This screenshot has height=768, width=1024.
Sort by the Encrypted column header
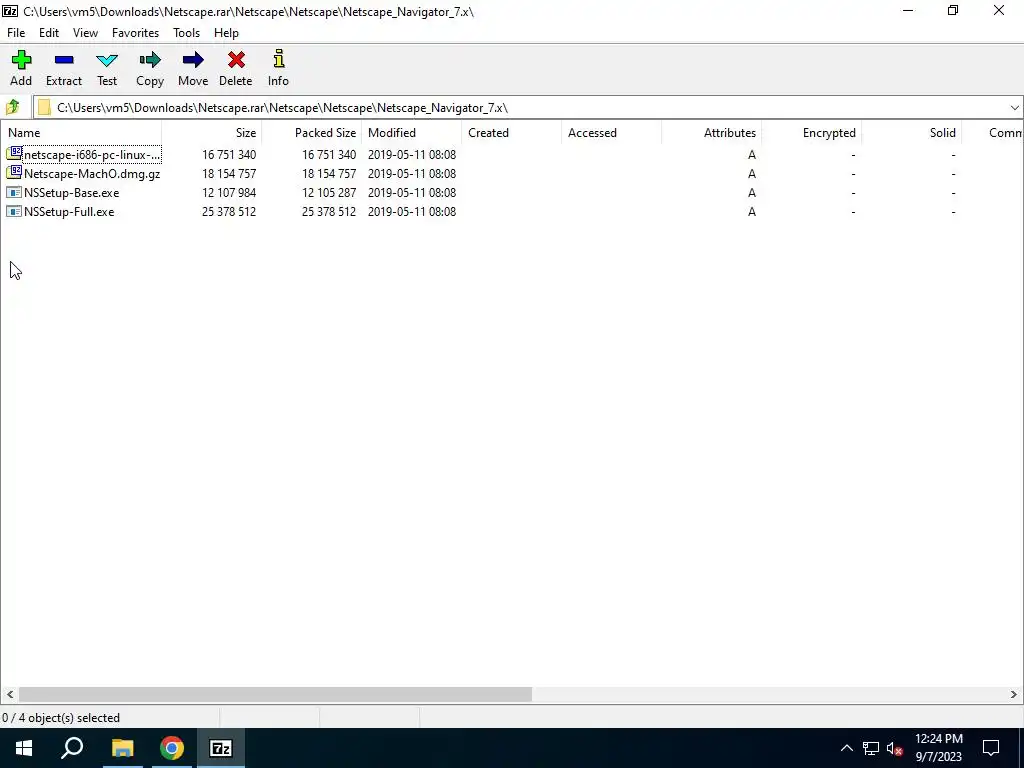(x=811, y=133)
